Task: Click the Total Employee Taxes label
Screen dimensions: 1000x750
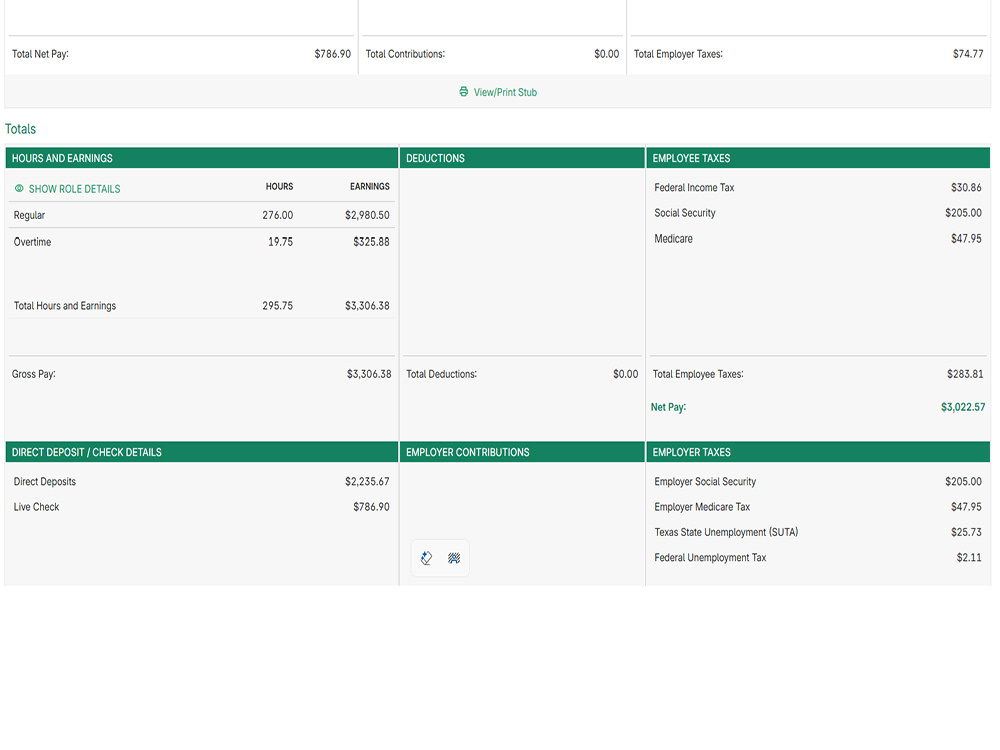Action: 698,374
